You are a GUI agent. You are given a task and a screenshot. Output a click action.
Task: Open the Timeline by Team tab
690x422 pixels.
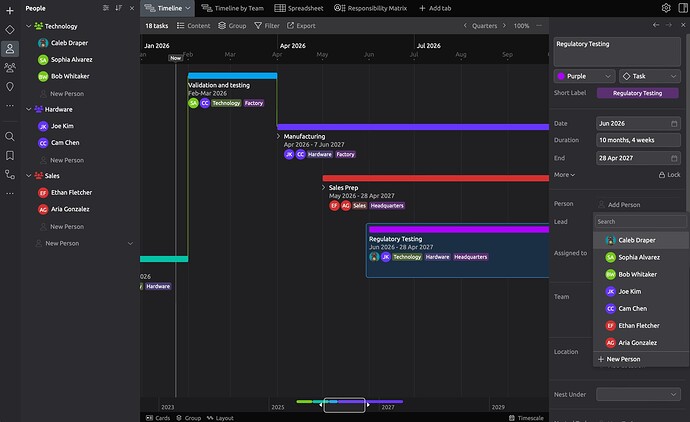(236, 8)
